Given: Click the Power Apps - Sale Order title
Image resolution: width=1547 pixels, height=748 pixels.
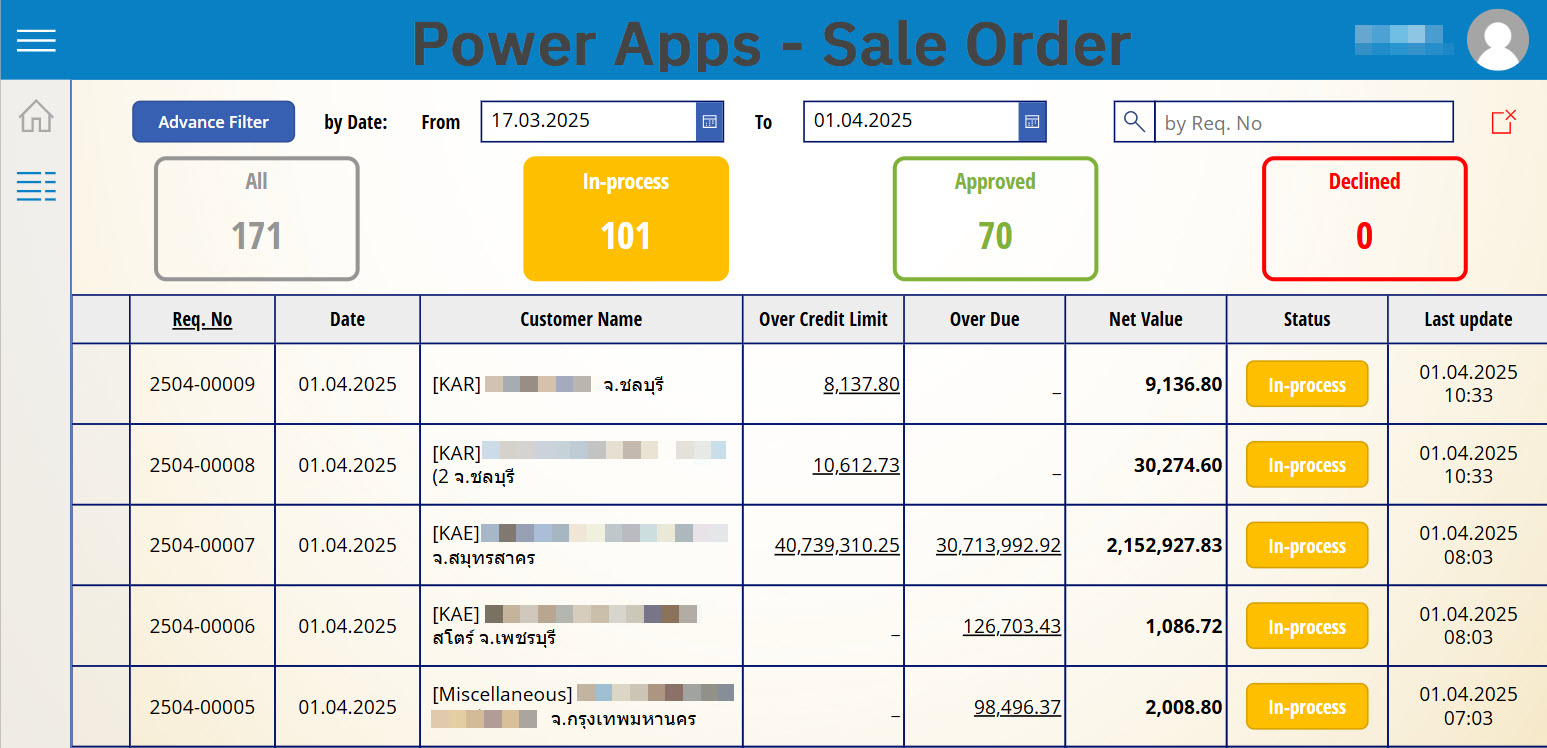Looking at the screenshot, I should click(x=771, y=43).
